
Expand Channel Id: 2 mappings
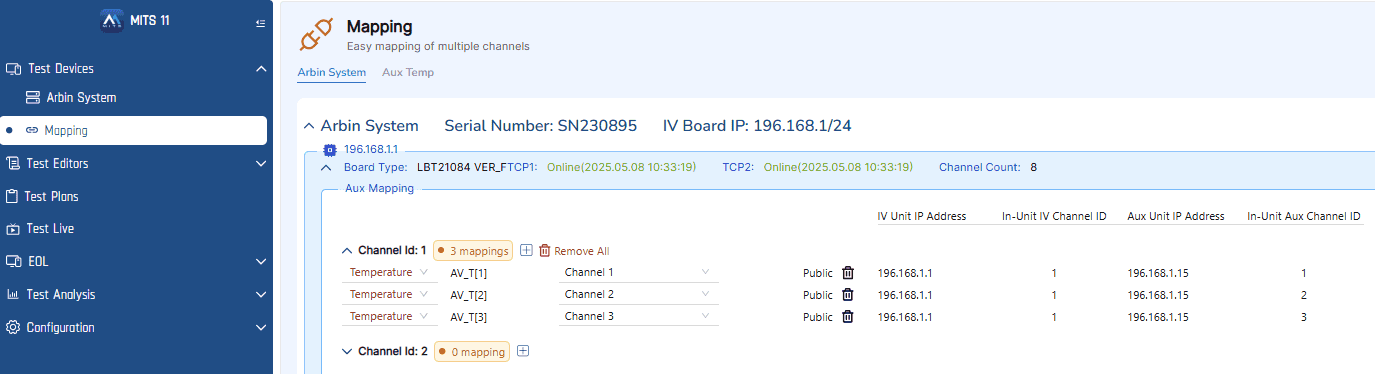[x=347, y=351]
